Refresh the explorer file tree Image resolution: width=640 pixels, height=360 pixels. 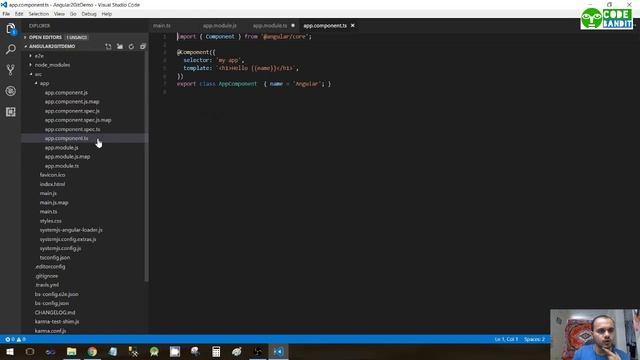[x=131, y=47]
